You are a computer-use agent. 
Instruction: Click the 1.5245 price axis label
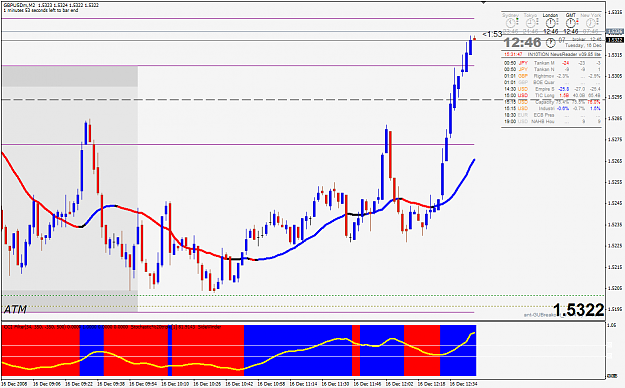click(x=615, y=203)
